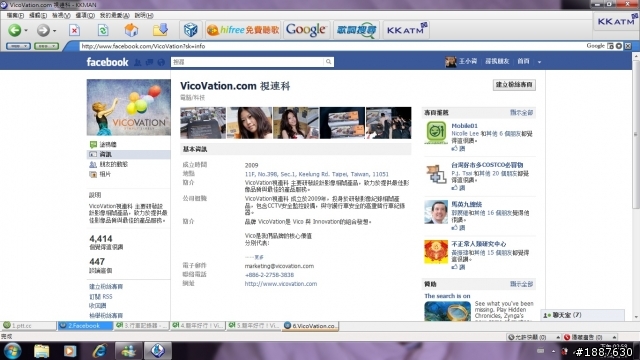Open Facebook messages icon
The height and width of the screenshot is (360, 640).
coord(149,62)
